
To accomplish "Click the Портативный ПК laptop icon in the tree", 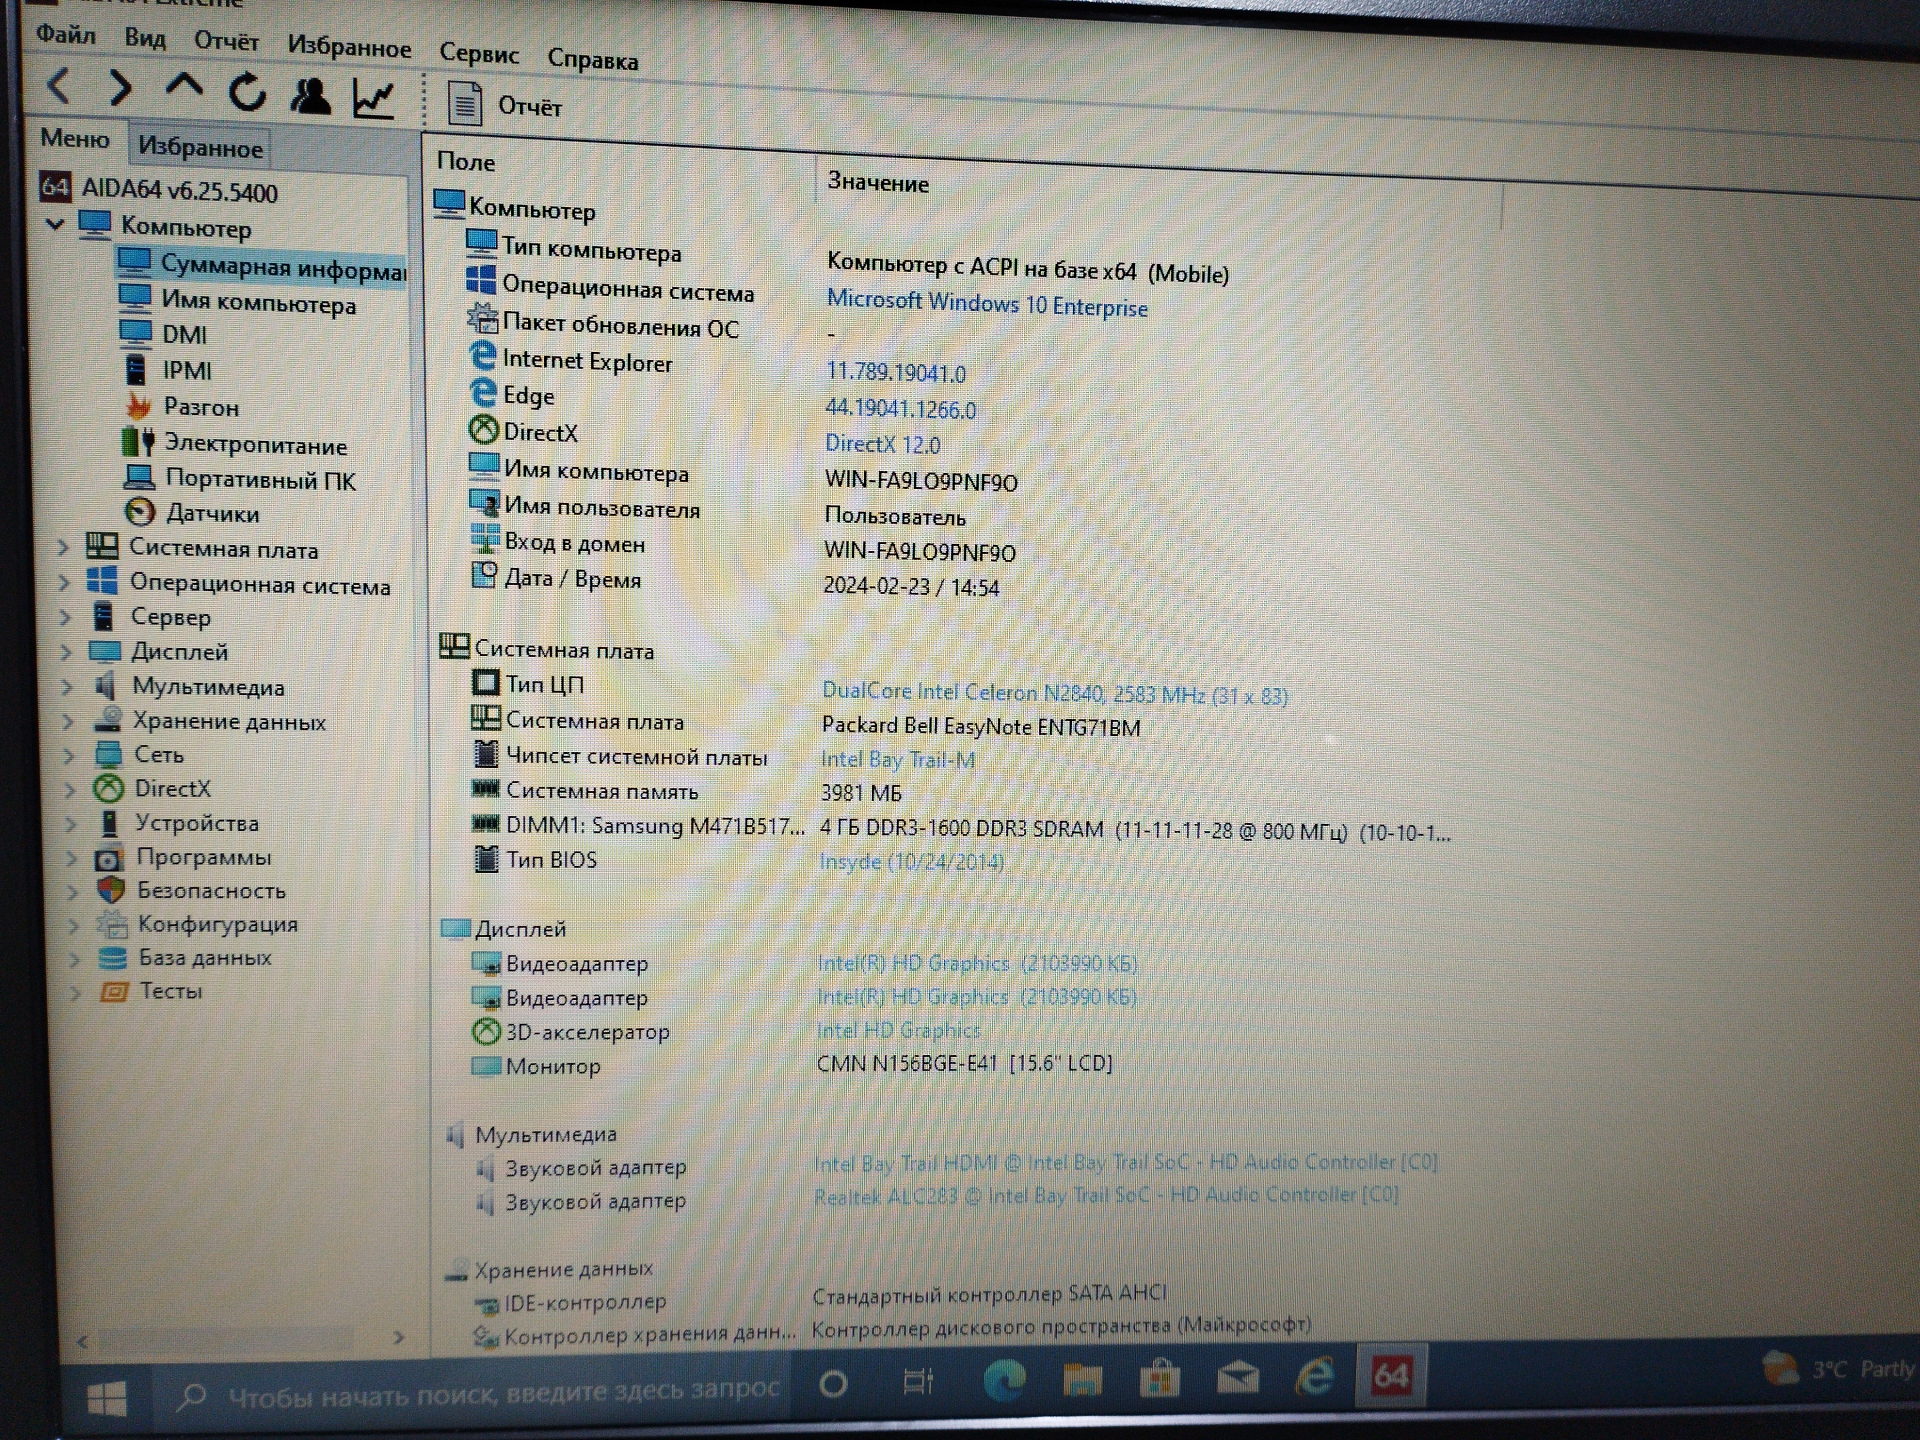I will (139, 477).
